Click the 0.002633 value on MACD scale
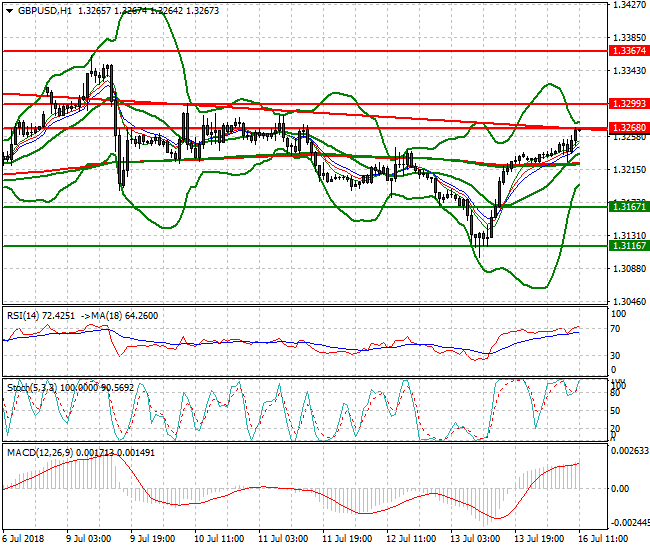Viewport: 650px width, 550px height. [630, 451]
